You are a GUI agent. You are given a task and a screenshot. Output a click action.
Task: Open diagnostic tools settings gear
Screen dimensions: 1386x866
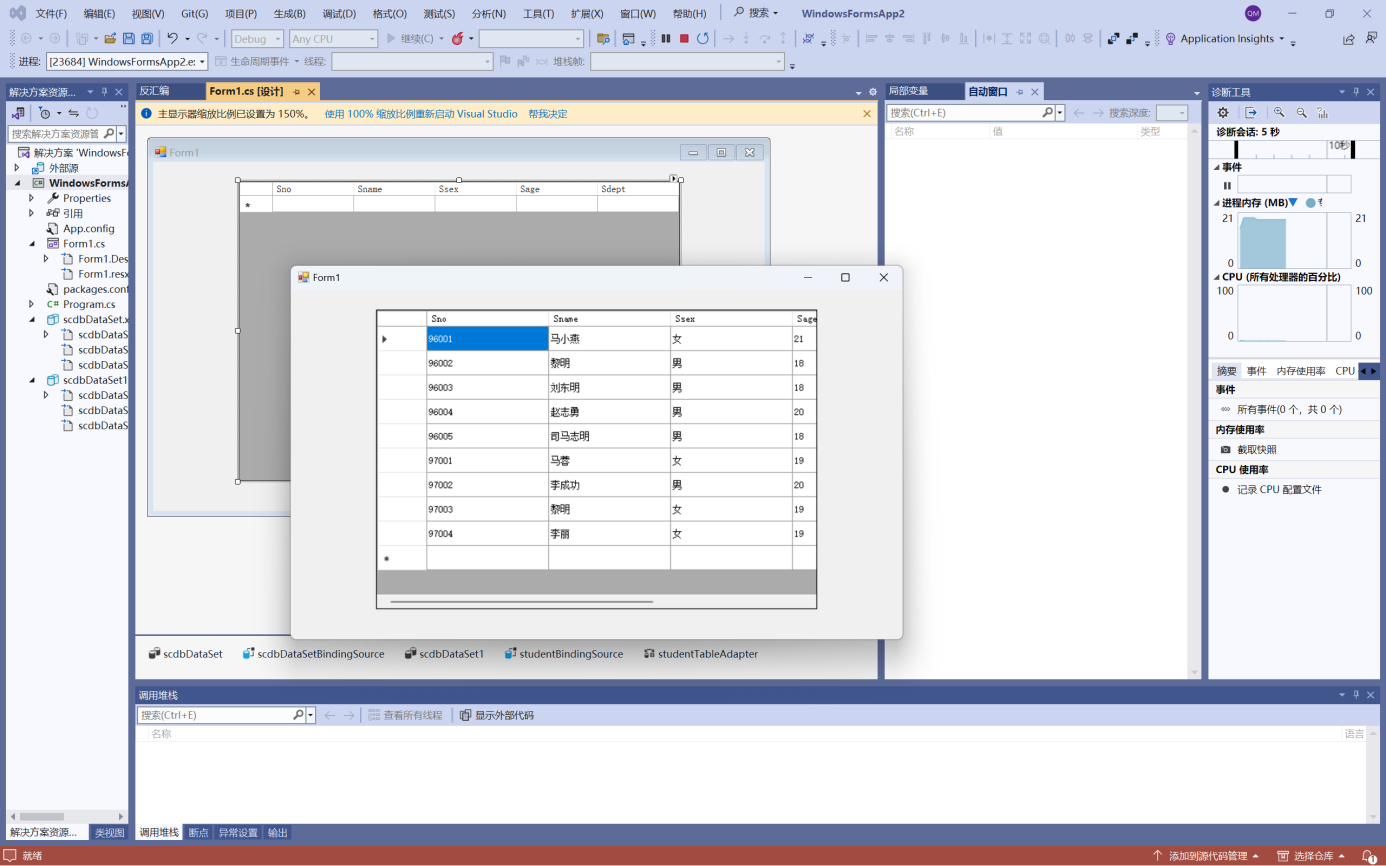pos(1222,113)
